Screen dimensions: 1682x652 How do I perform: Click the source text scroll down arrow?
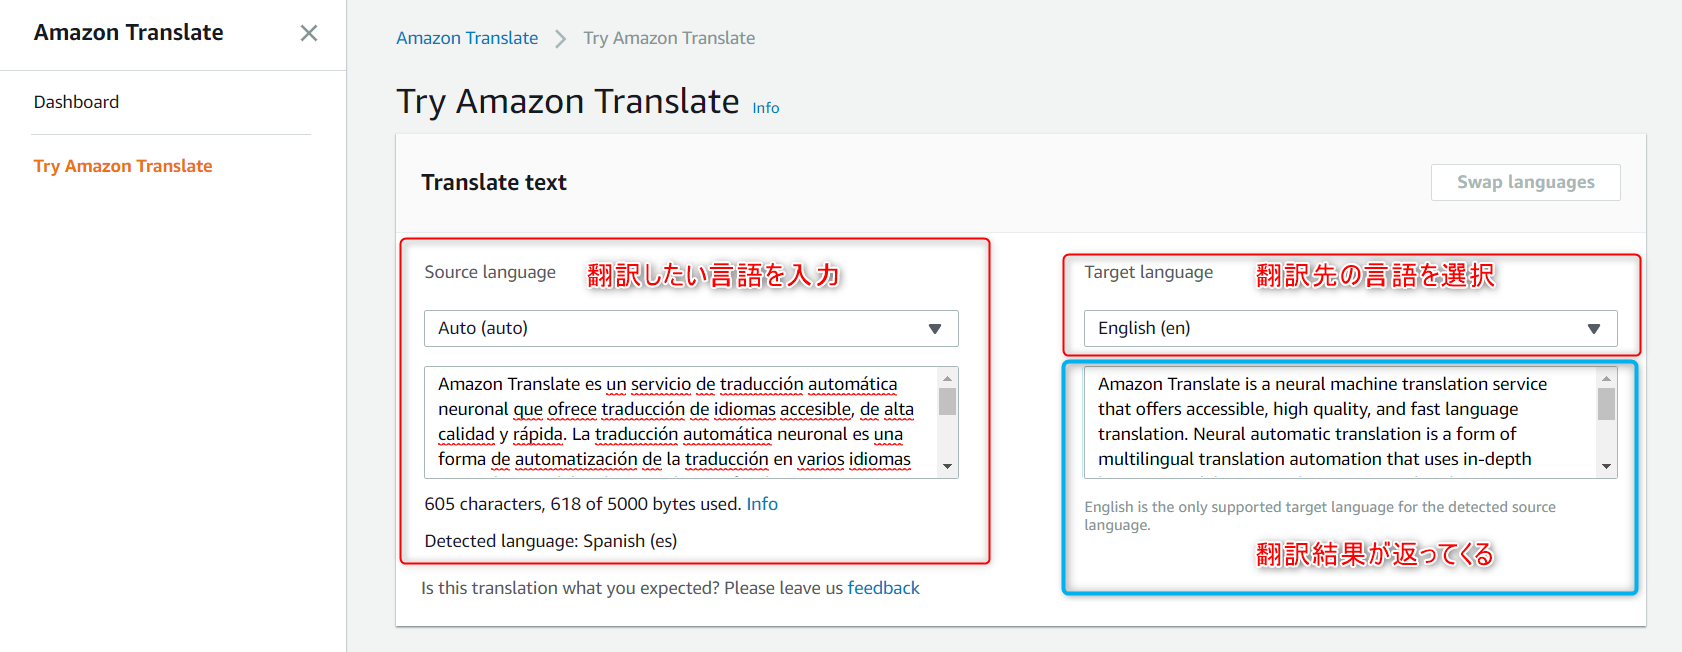coord(947,466)
